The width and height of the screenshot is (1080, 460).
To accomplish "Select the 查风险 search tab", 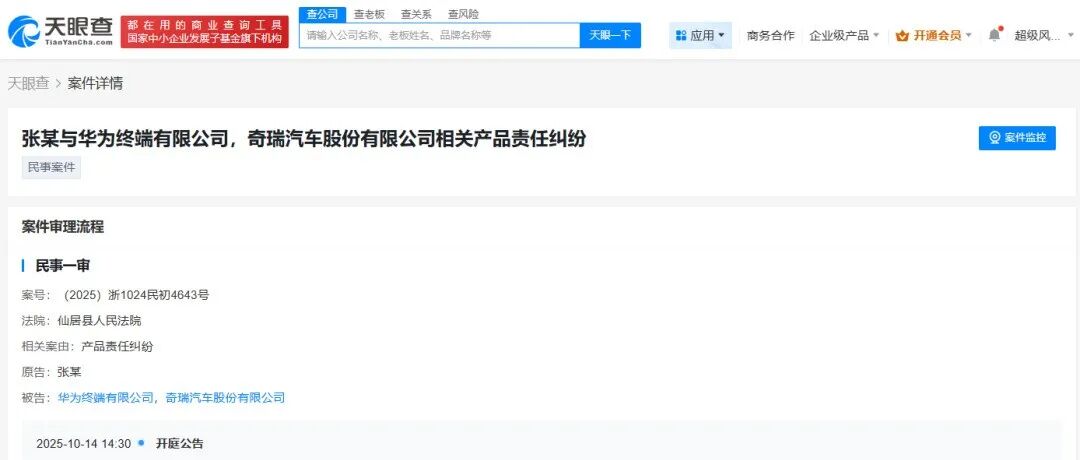I will click(463, 14).
